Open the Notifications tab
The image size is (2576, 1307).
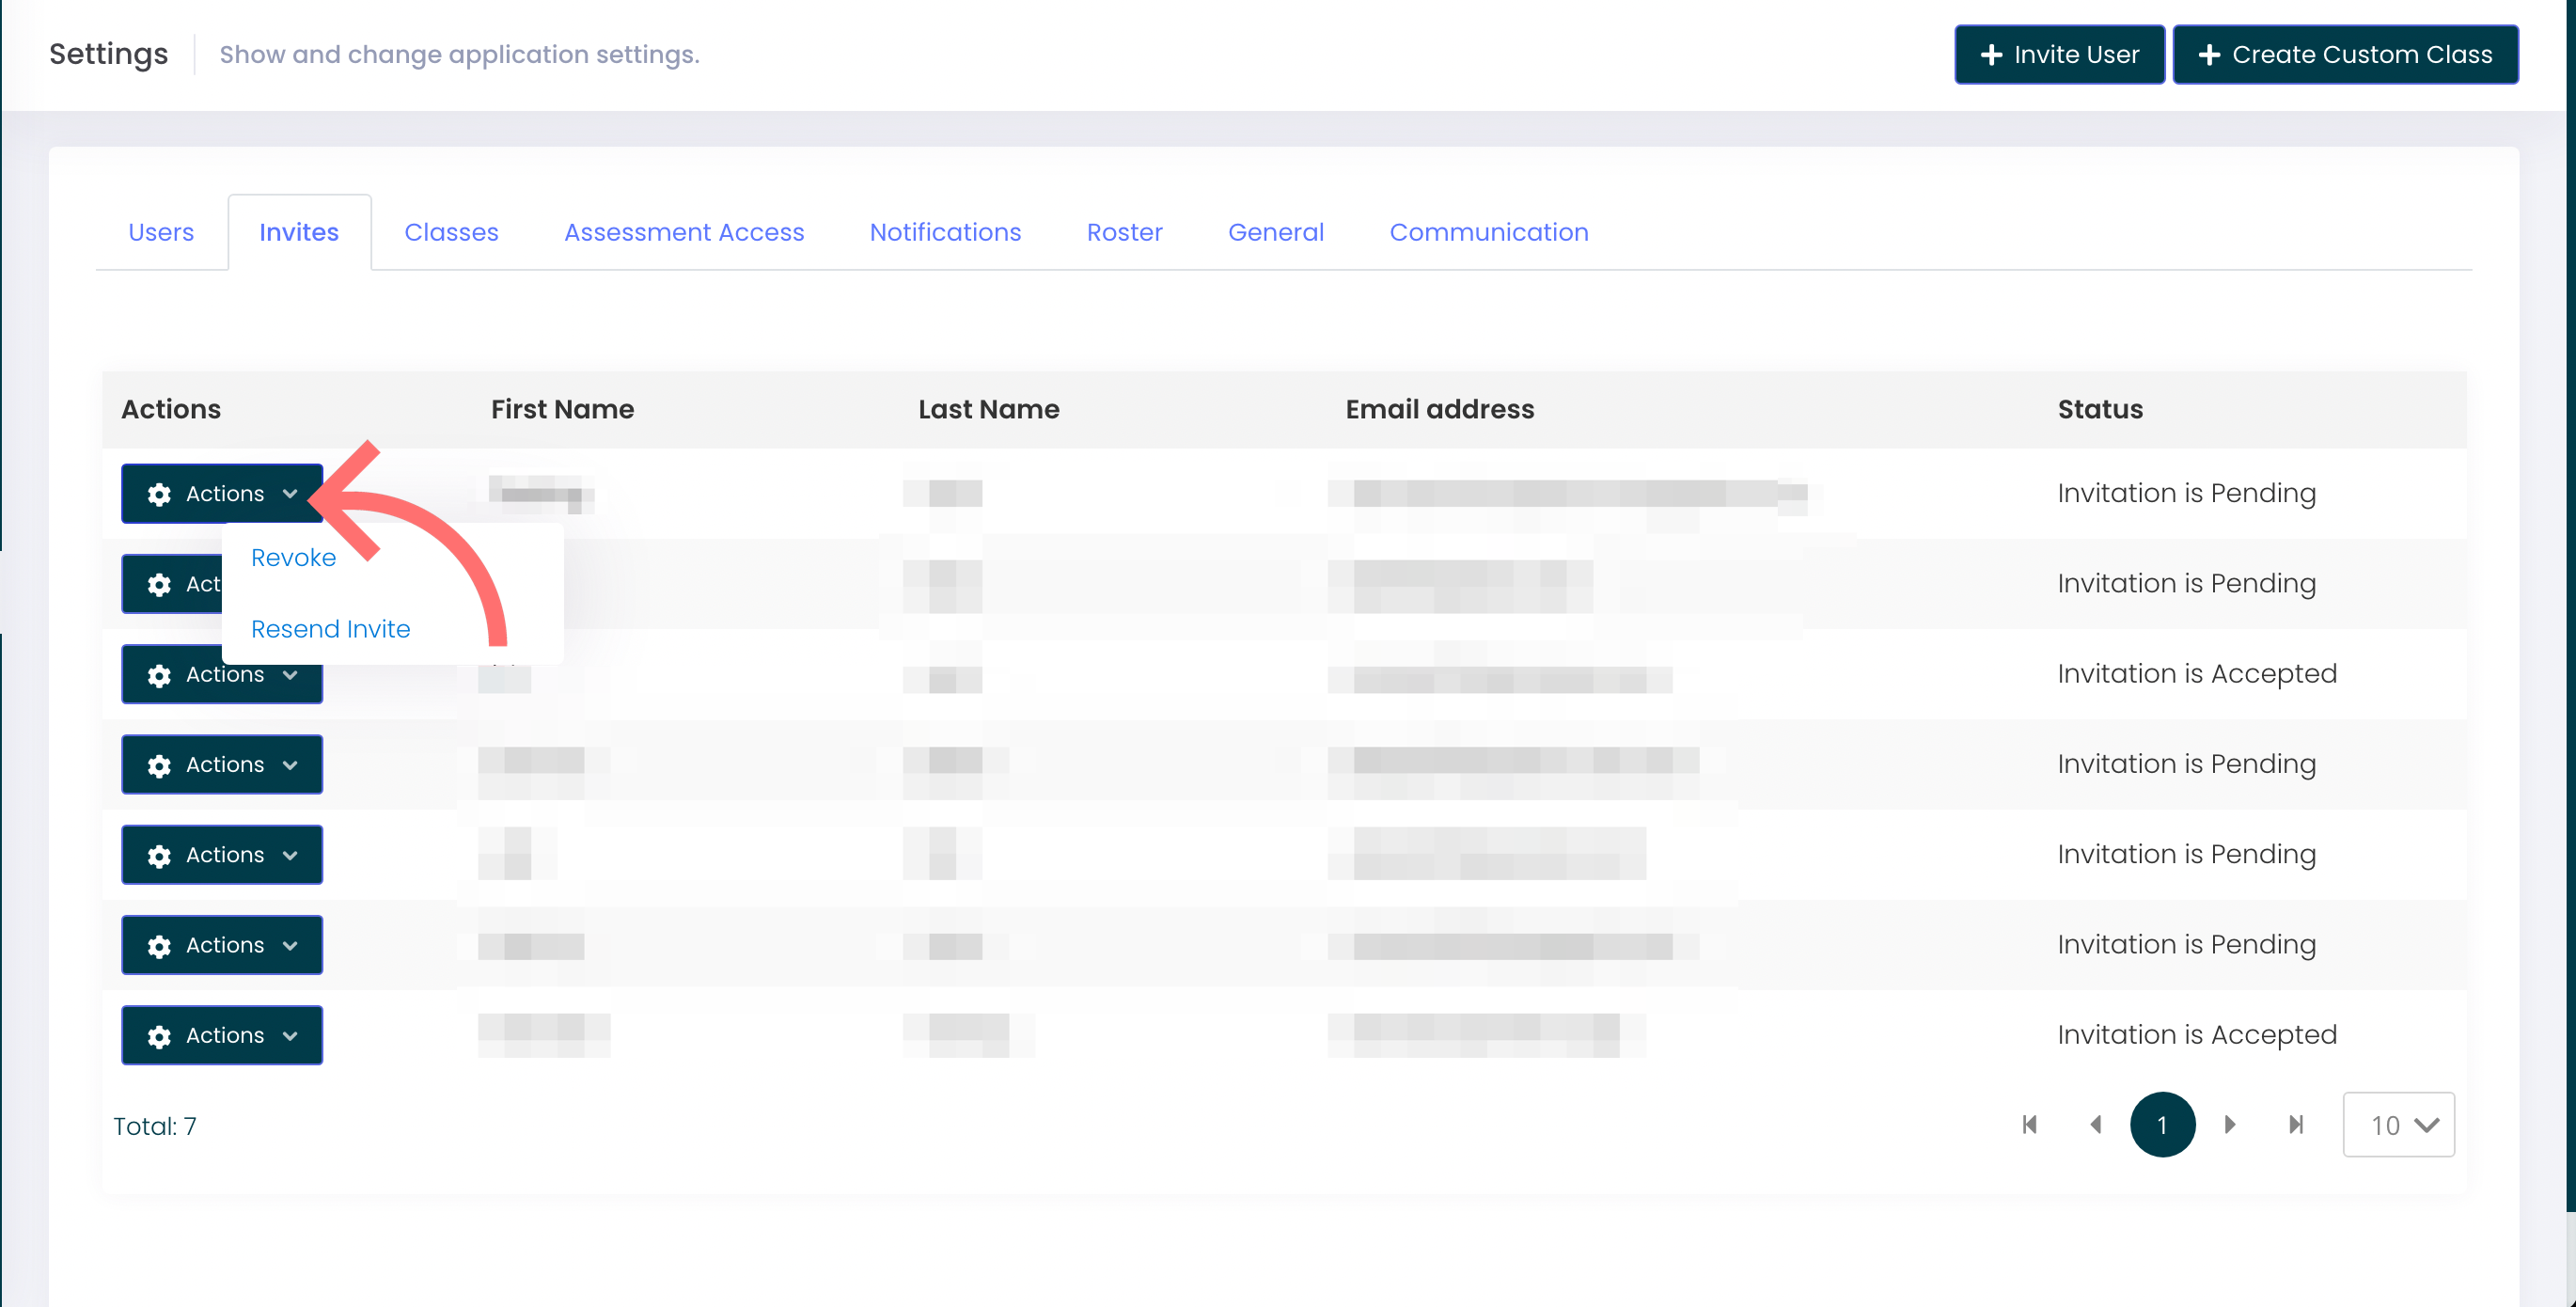point(945,232)
